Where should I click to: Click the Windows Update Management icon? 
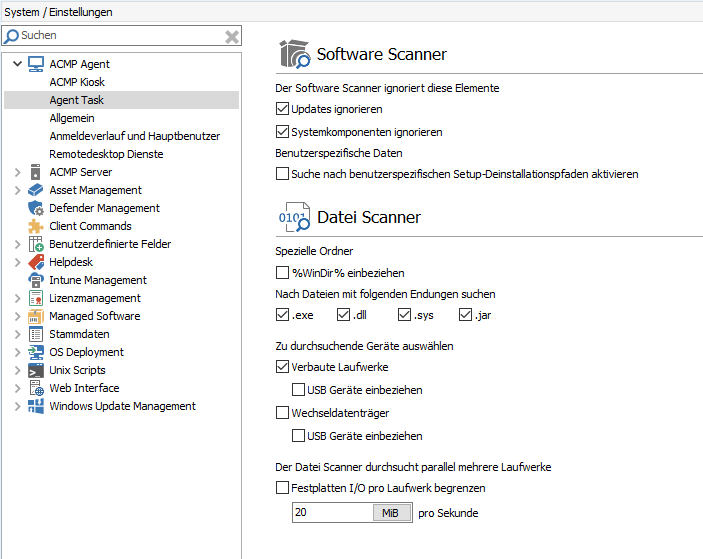coord(36,406)
